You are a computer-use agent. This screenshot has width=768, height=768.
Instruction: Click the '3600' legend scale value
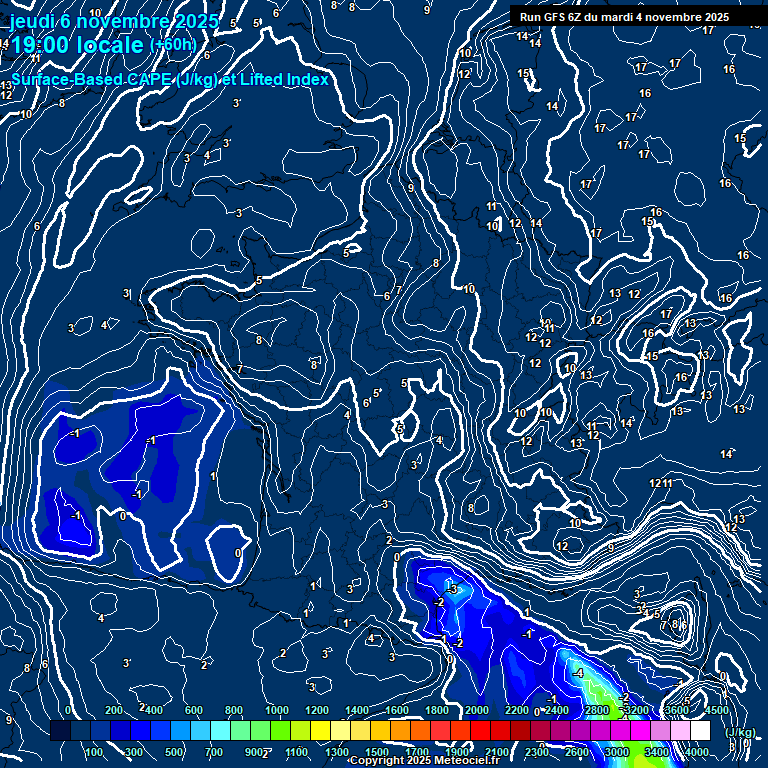pyautogui.click(x=677, y=710)
